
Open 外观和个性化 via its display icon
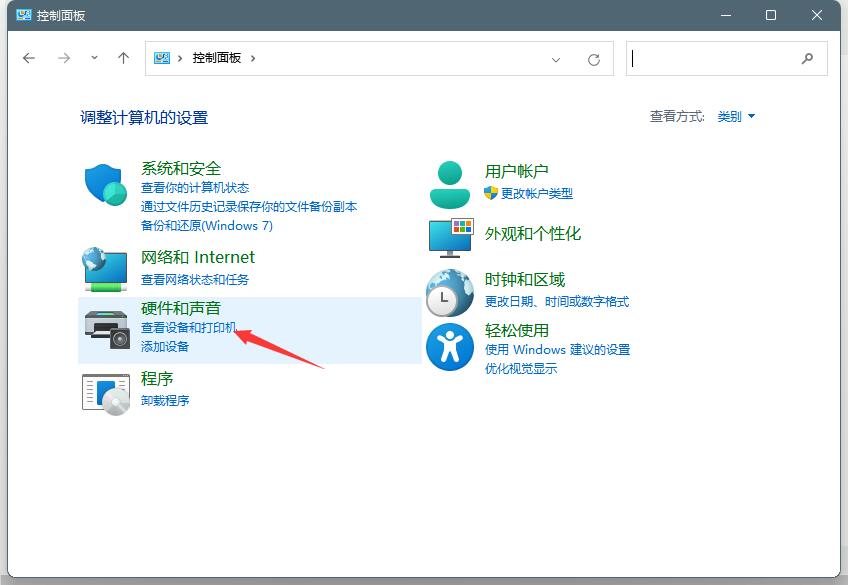tap(449, 238)
